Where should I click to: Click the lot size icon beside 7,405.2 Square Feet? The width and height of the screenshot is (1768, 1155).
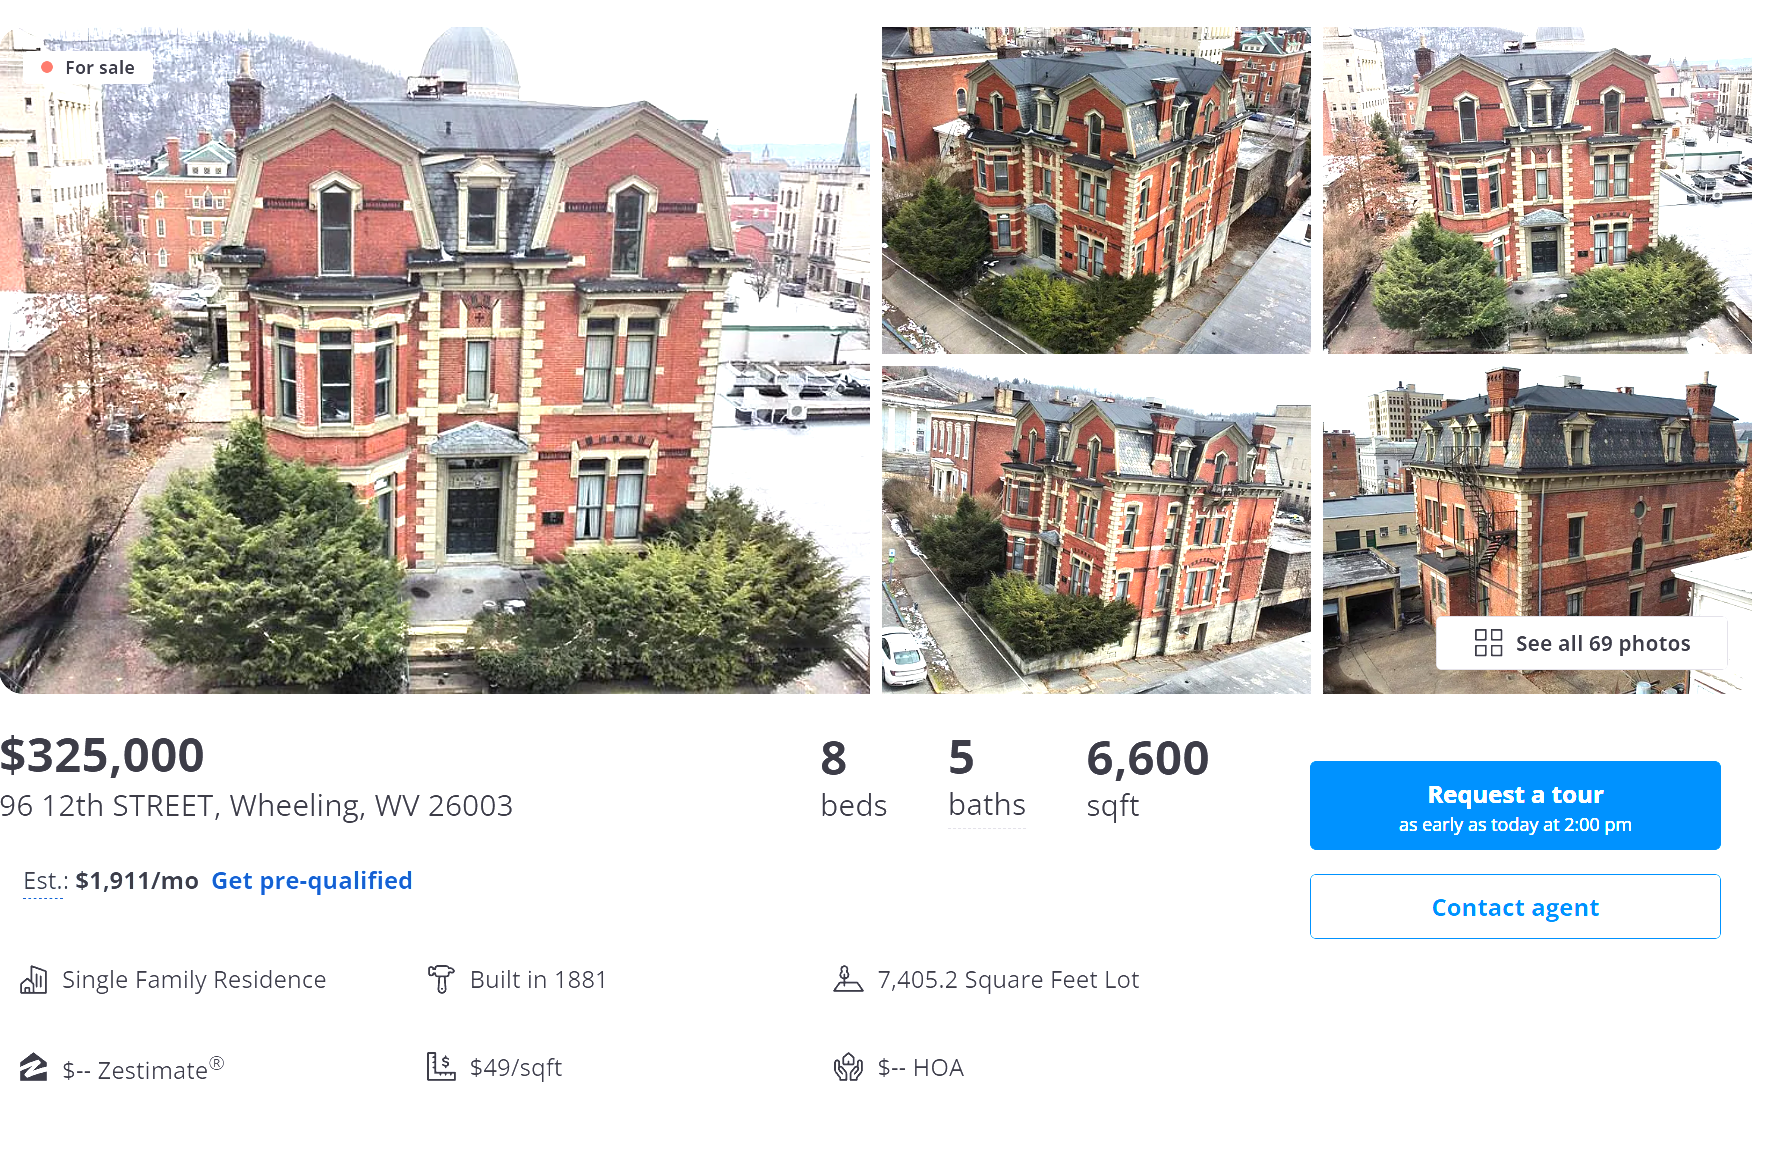[848, 980]
